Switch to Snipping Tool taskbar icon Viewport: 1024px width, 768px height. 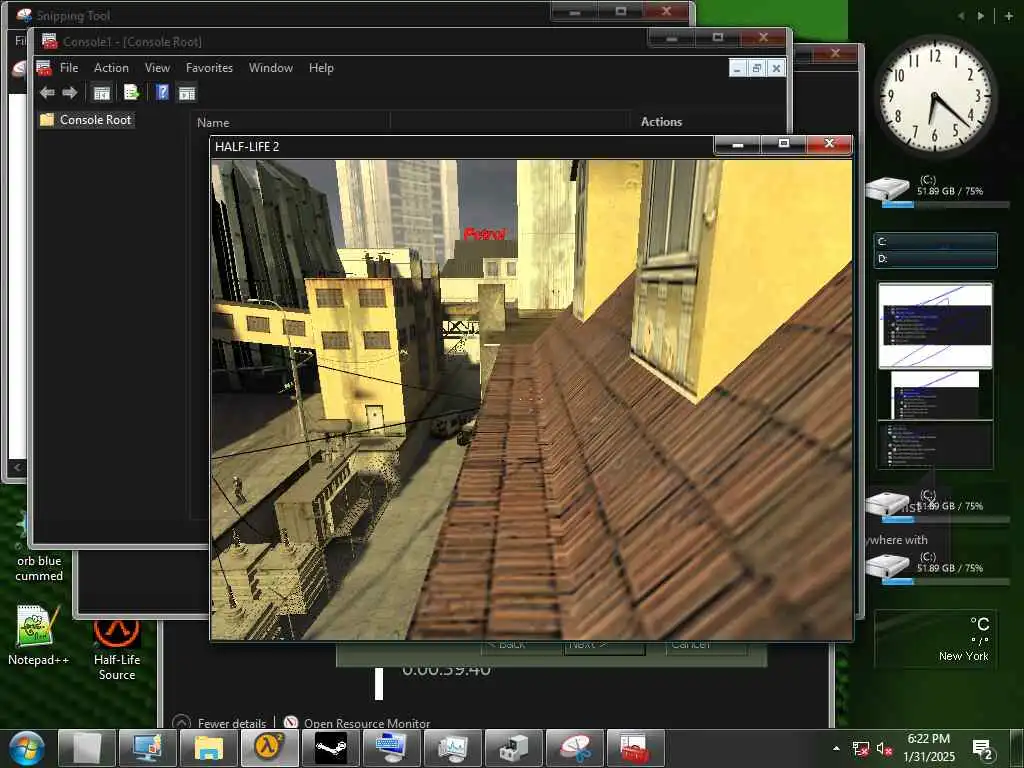575,748
